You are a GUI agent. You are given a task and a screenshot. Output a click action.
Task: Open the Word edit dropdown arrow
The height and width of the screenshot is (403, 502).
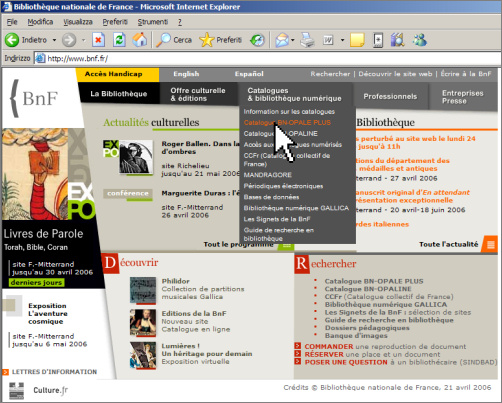(342, 40)
